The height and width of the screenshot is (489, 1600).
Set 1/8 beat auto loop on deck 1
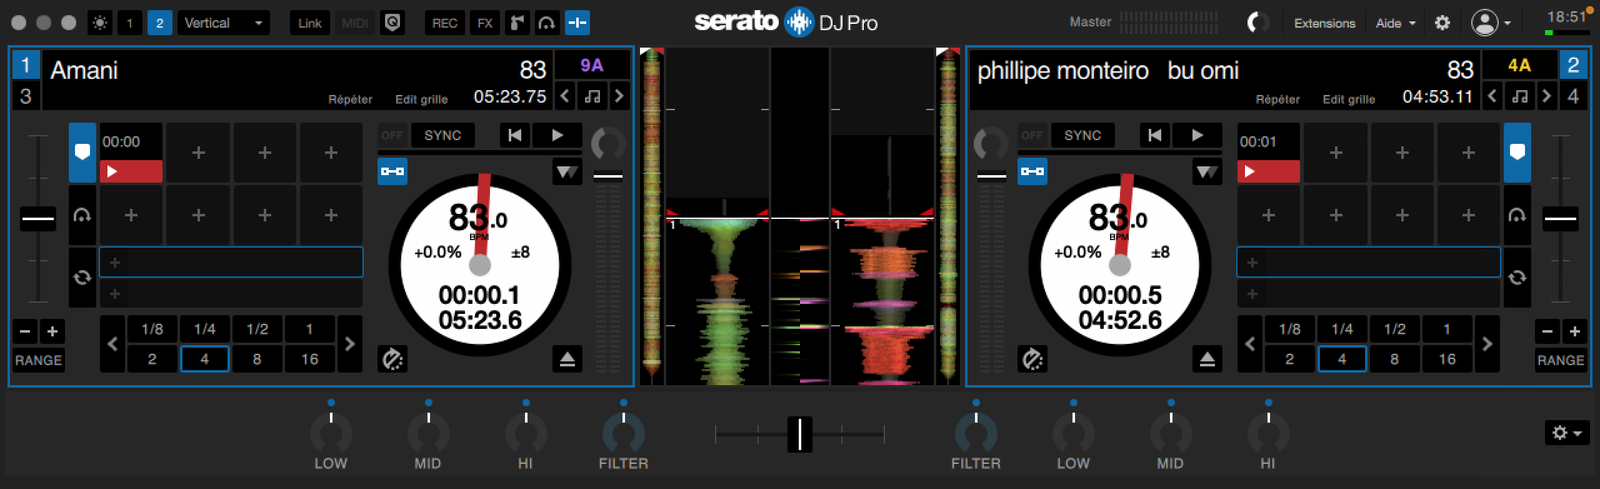coord(152,329)
